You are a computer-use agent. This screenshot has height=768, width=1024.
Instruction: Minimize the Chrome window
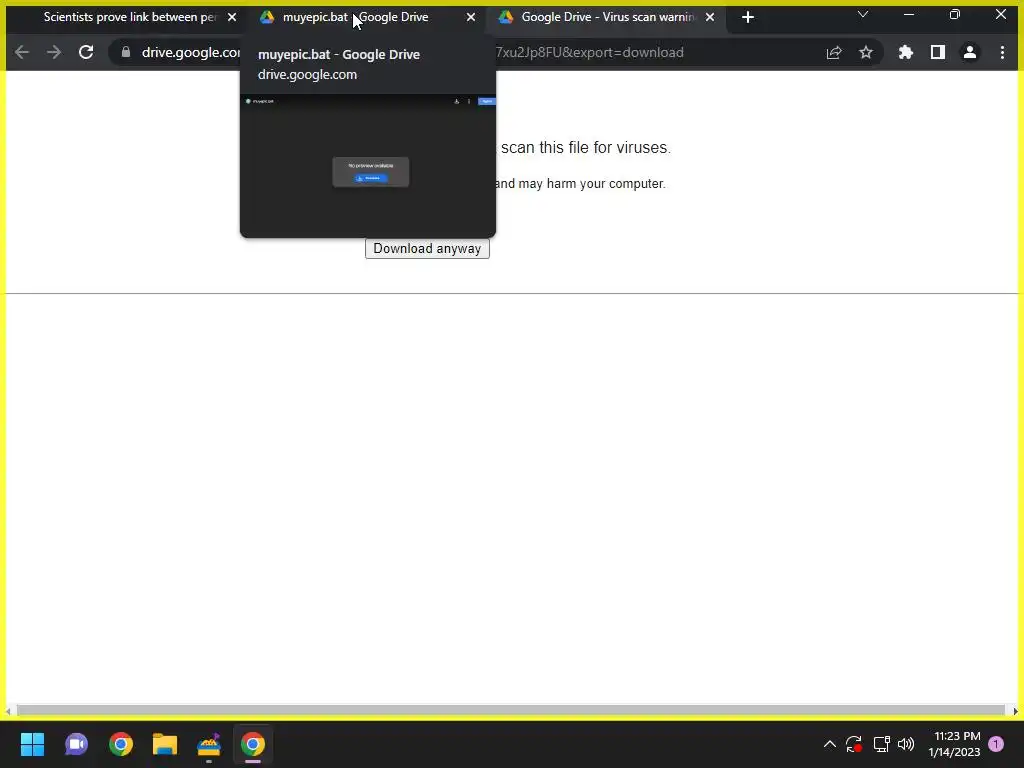pos(909,14)
